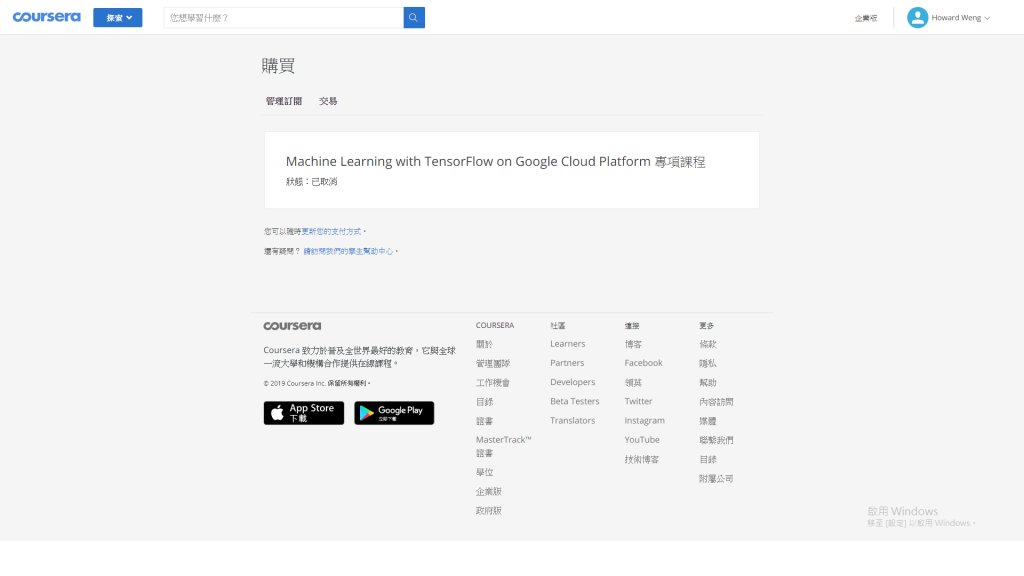Click Howard Weng's profile avatar icon

coord(918,18)
